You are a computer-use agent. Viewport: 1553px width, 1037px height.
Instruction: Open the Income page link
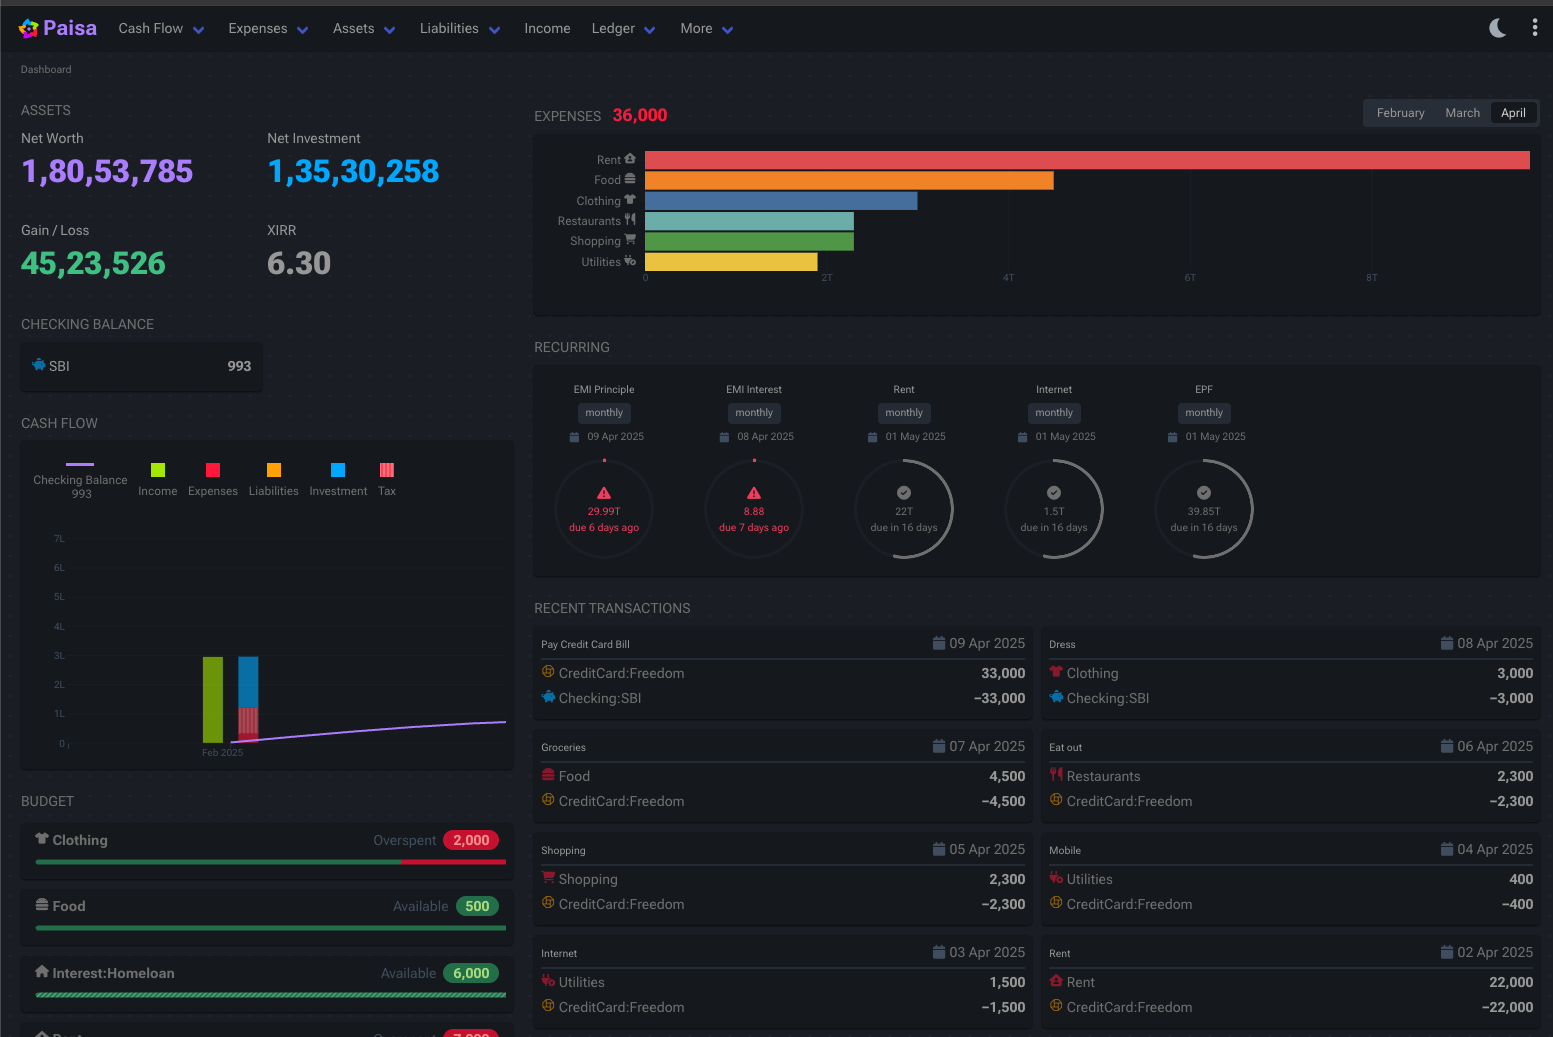pos(547,29)
